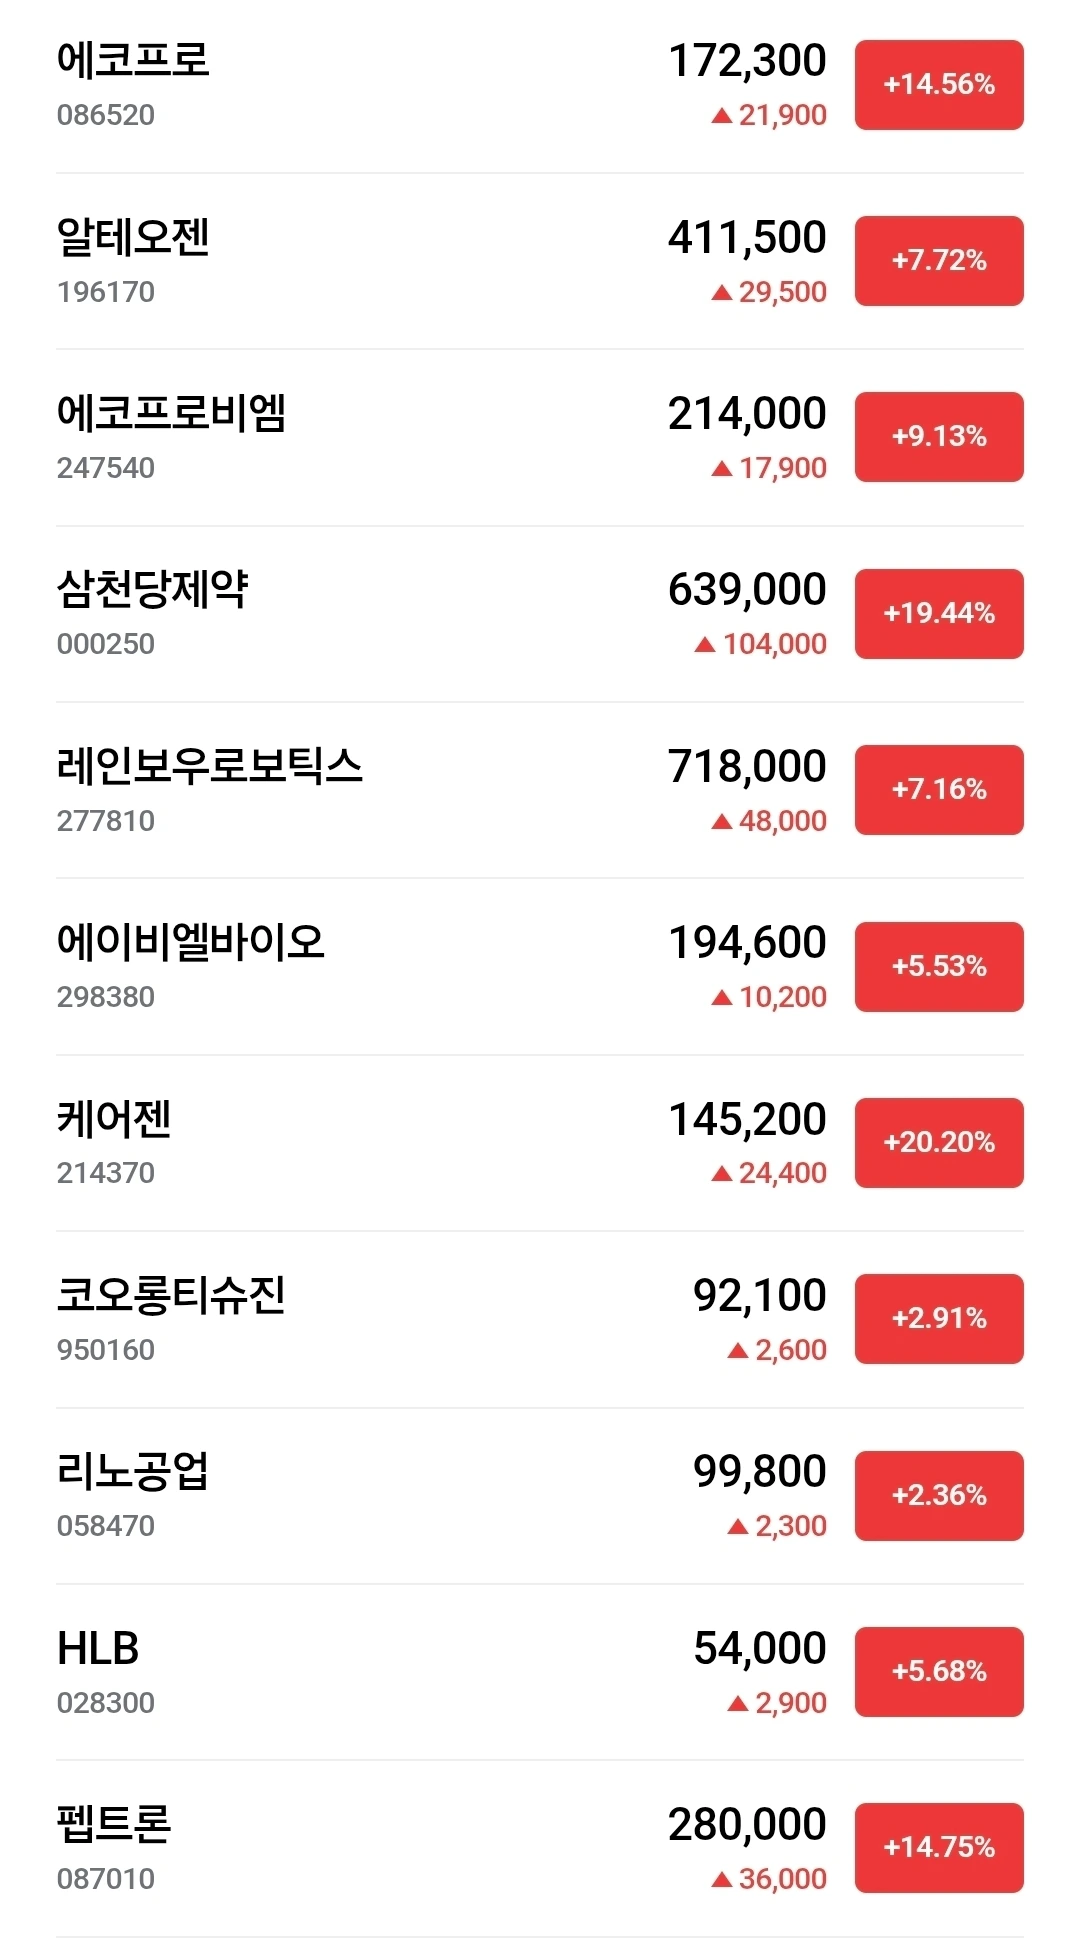Screen dimensions: 1080x1939
Task: Tap the +2.36% badge for 리노공업
Action: point(938,1496)
